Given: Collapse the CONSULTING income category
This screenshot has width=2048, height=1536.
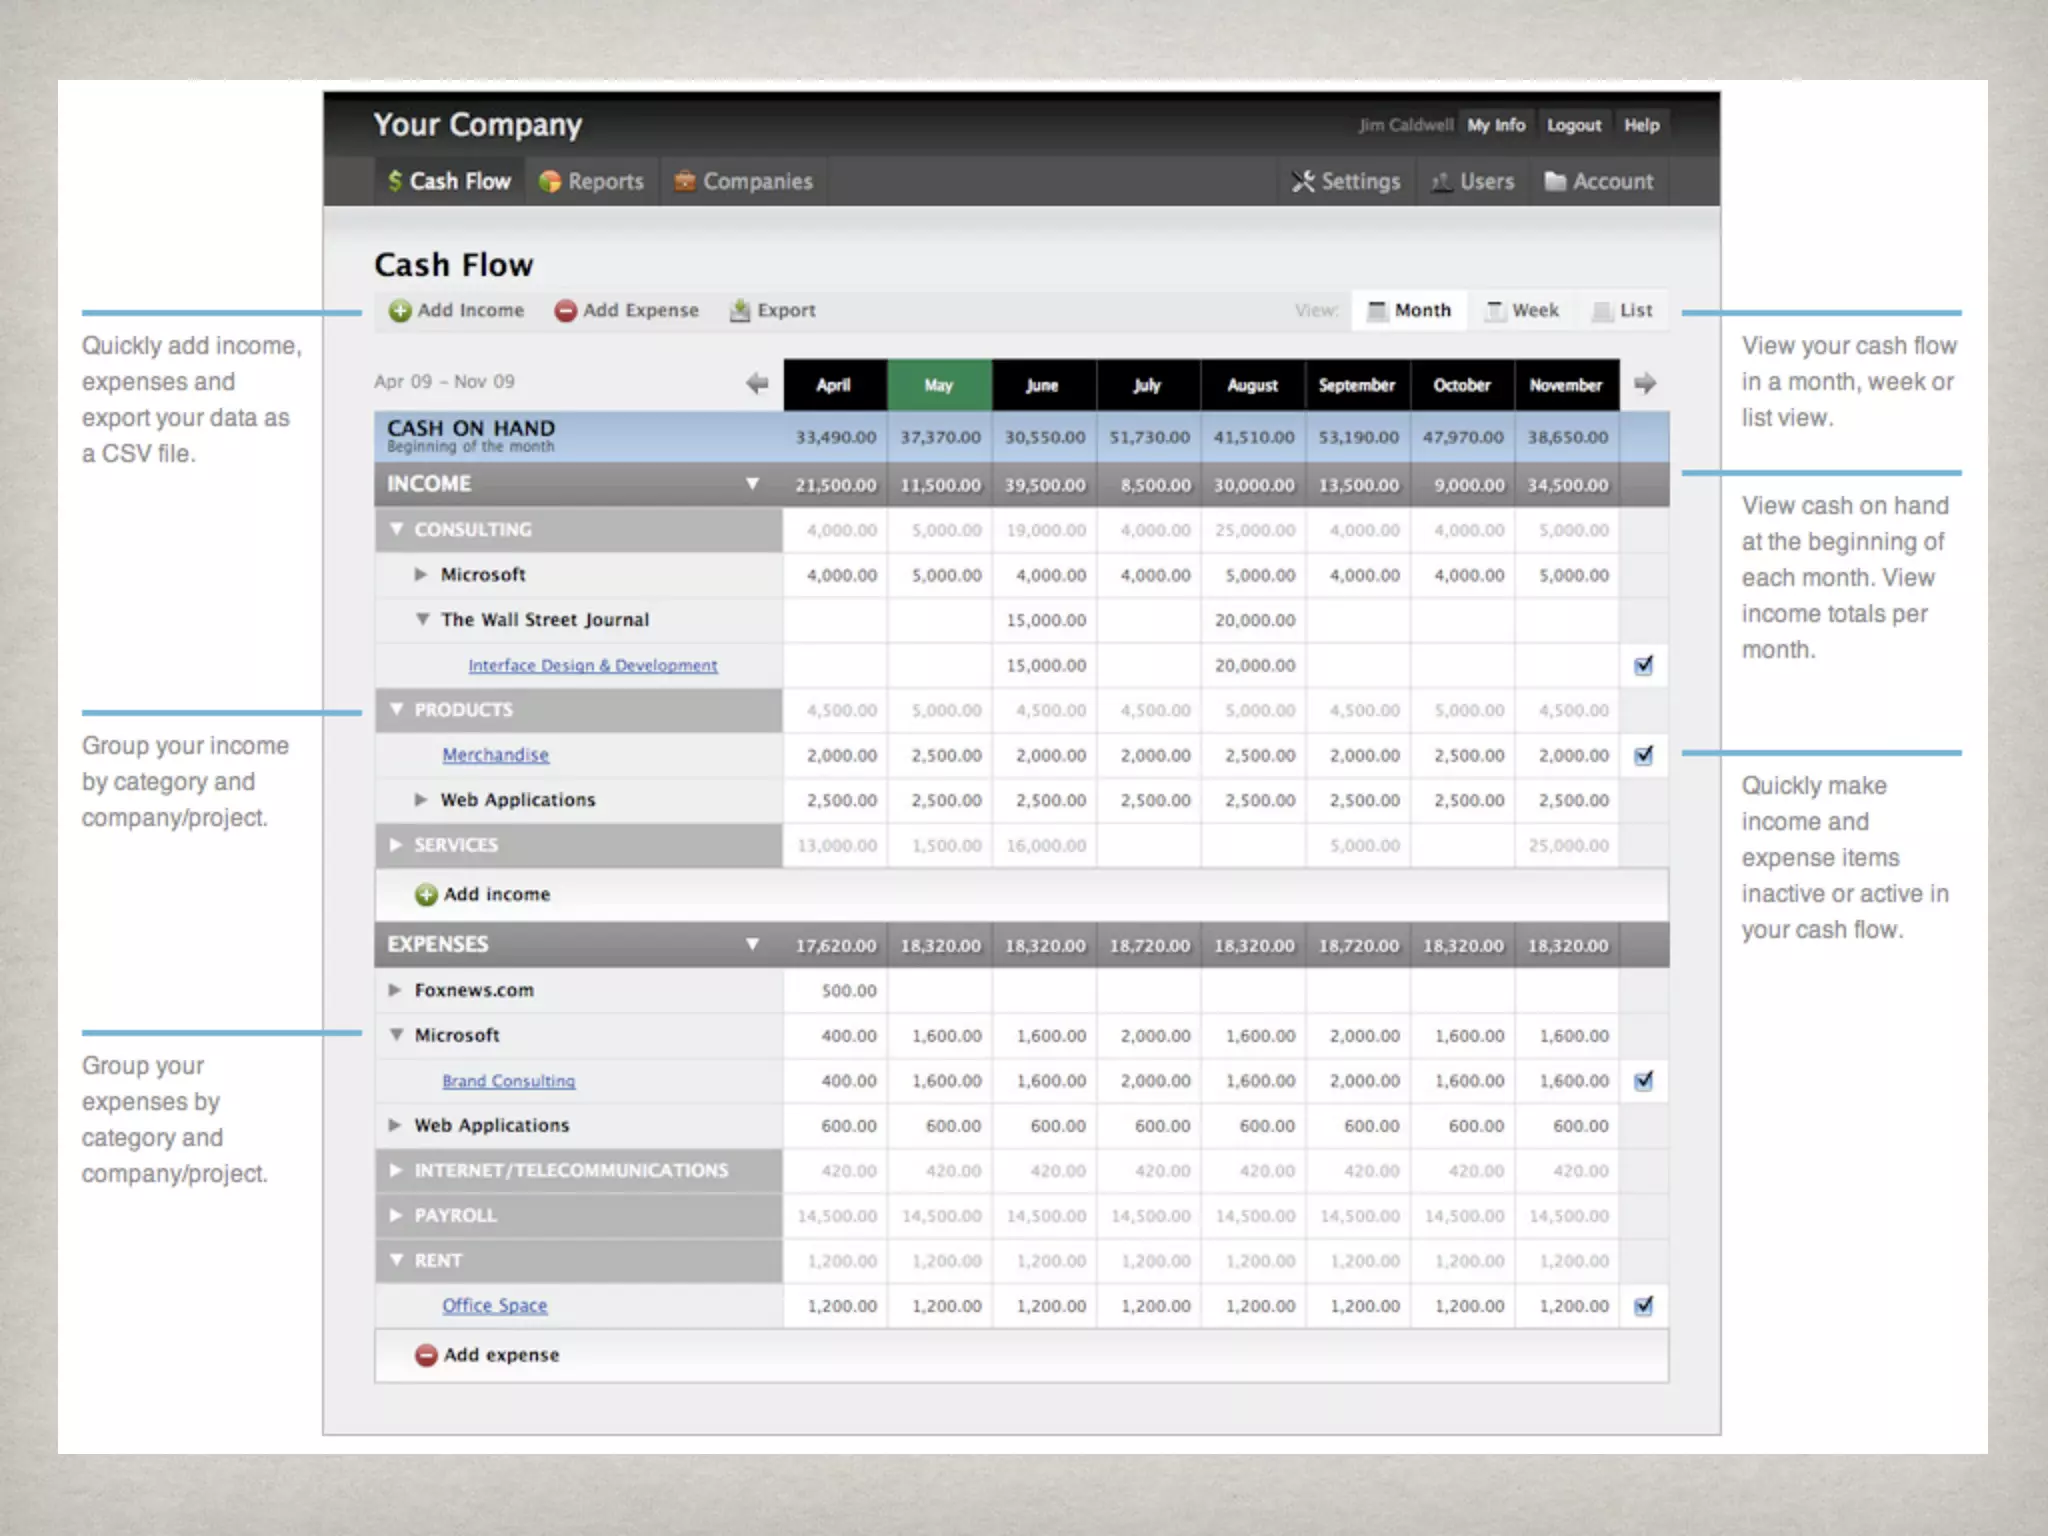Looking at the screenshot, I should [x=397, y=529].
